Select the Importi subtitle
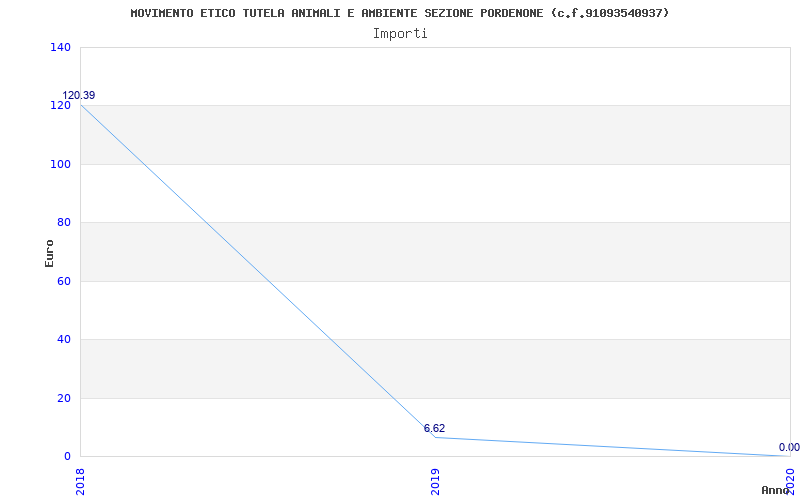Screen dimensions: 800x500 coord(400,34)
